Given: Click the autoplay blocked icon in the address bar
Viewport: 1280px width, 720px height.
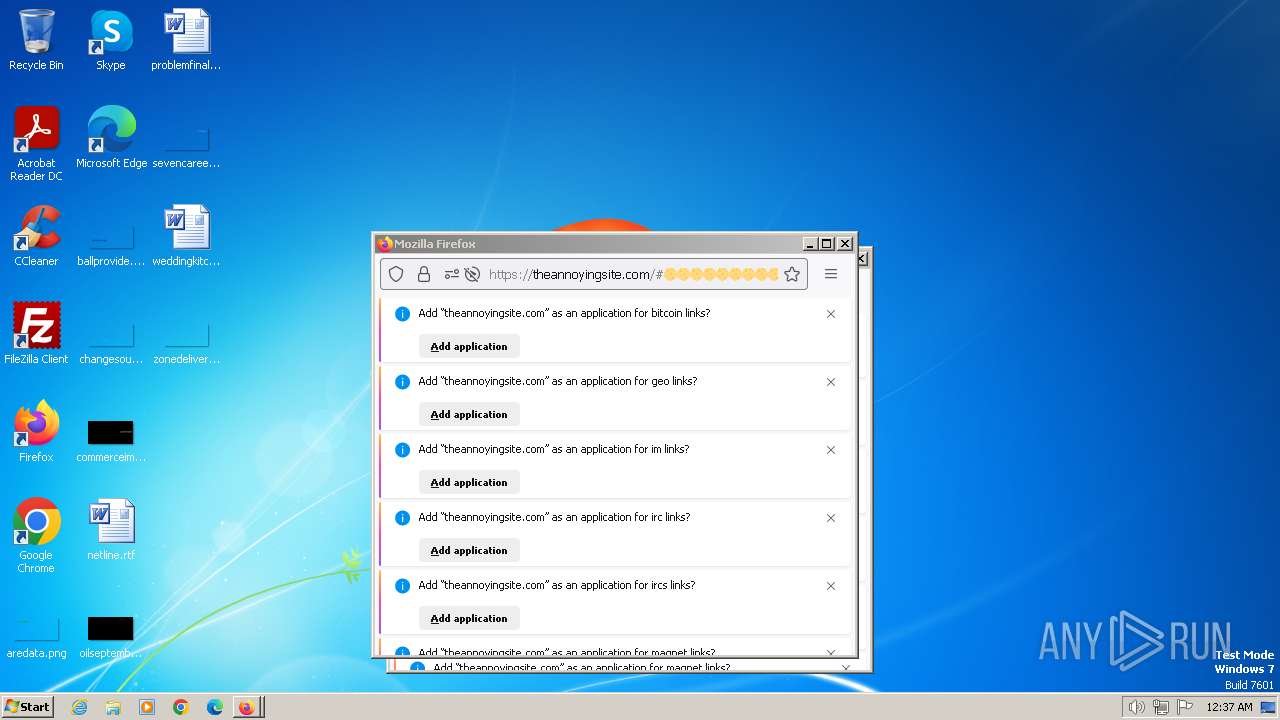Looking at the screenshot, I should coord(472,274).
